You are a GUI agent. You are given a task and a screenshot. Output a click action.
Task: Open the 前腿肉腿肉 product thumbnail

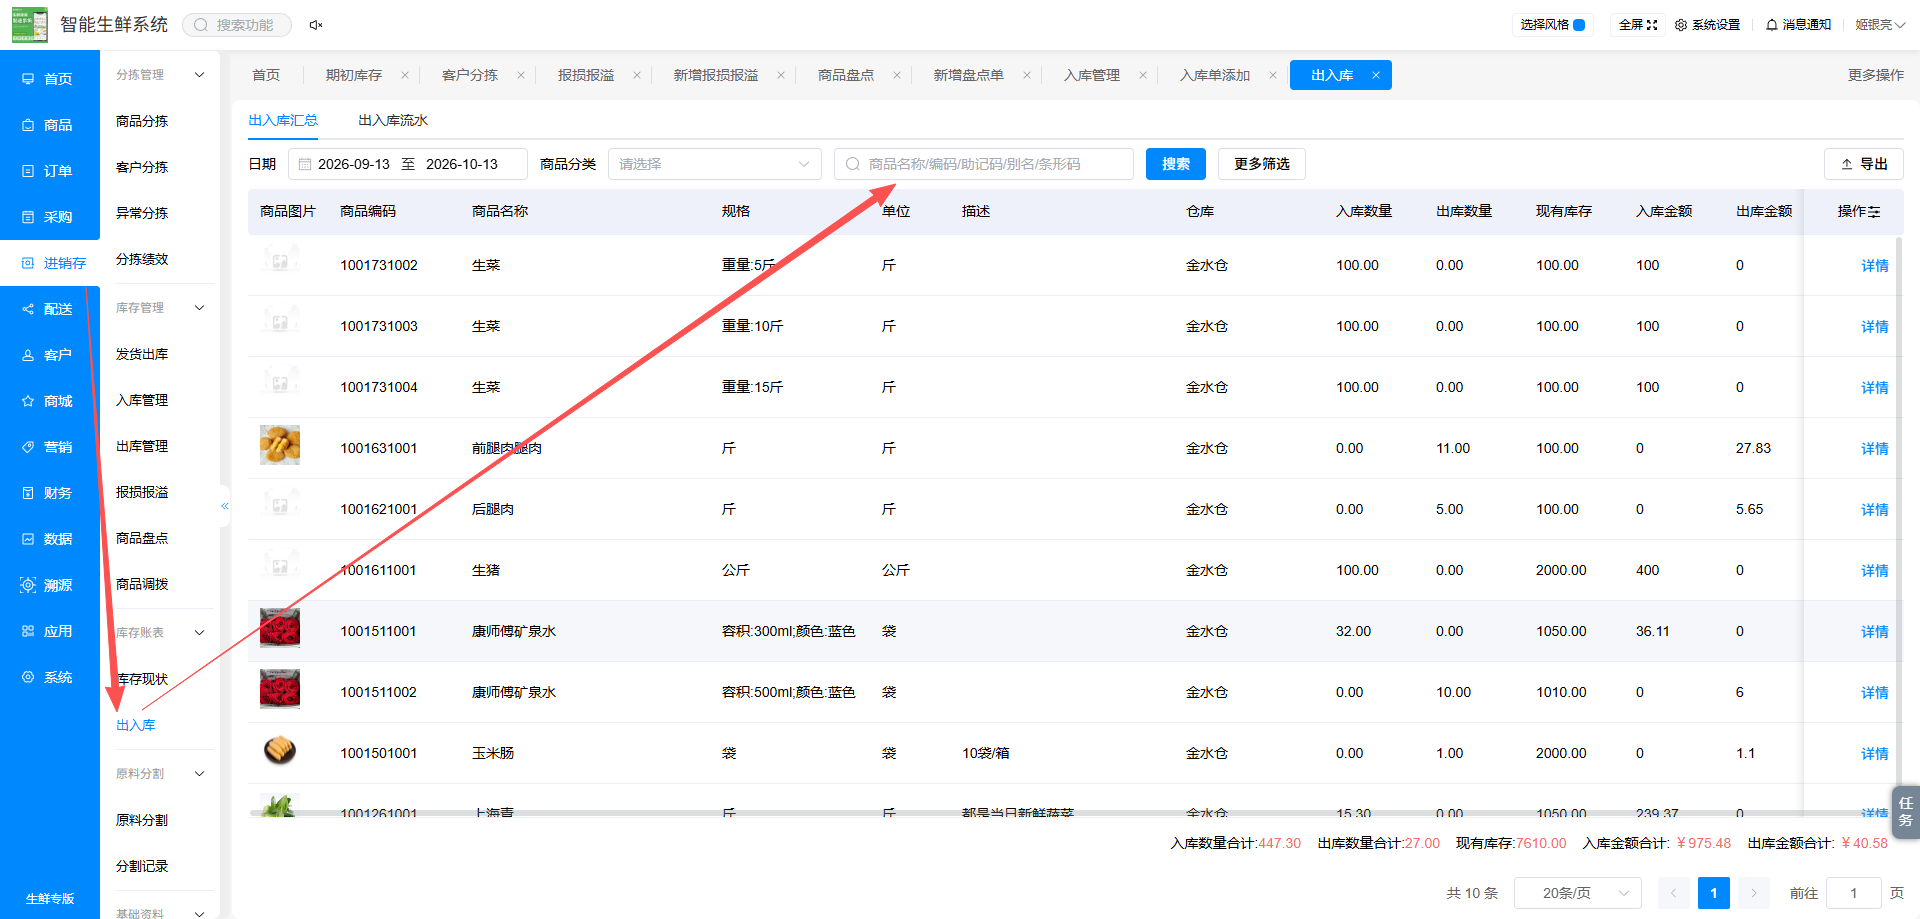point(280,445)
